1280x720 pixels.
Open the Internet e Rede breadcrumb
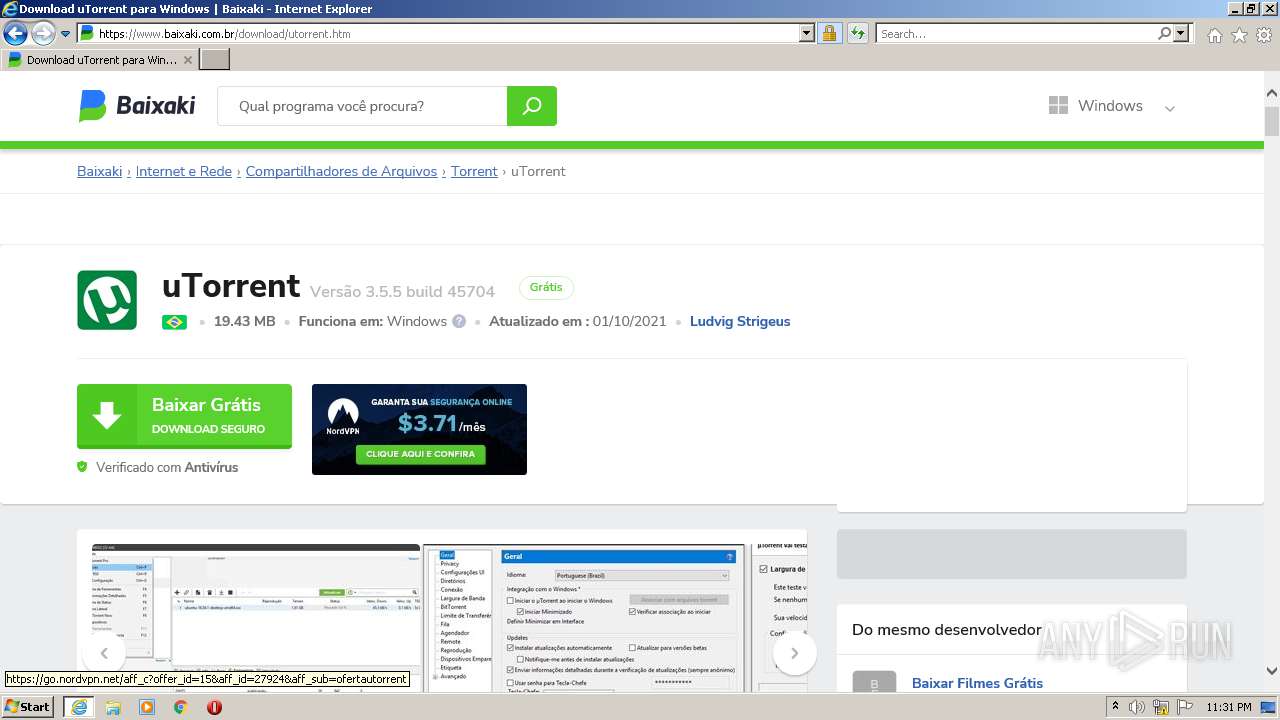[184, 171]
